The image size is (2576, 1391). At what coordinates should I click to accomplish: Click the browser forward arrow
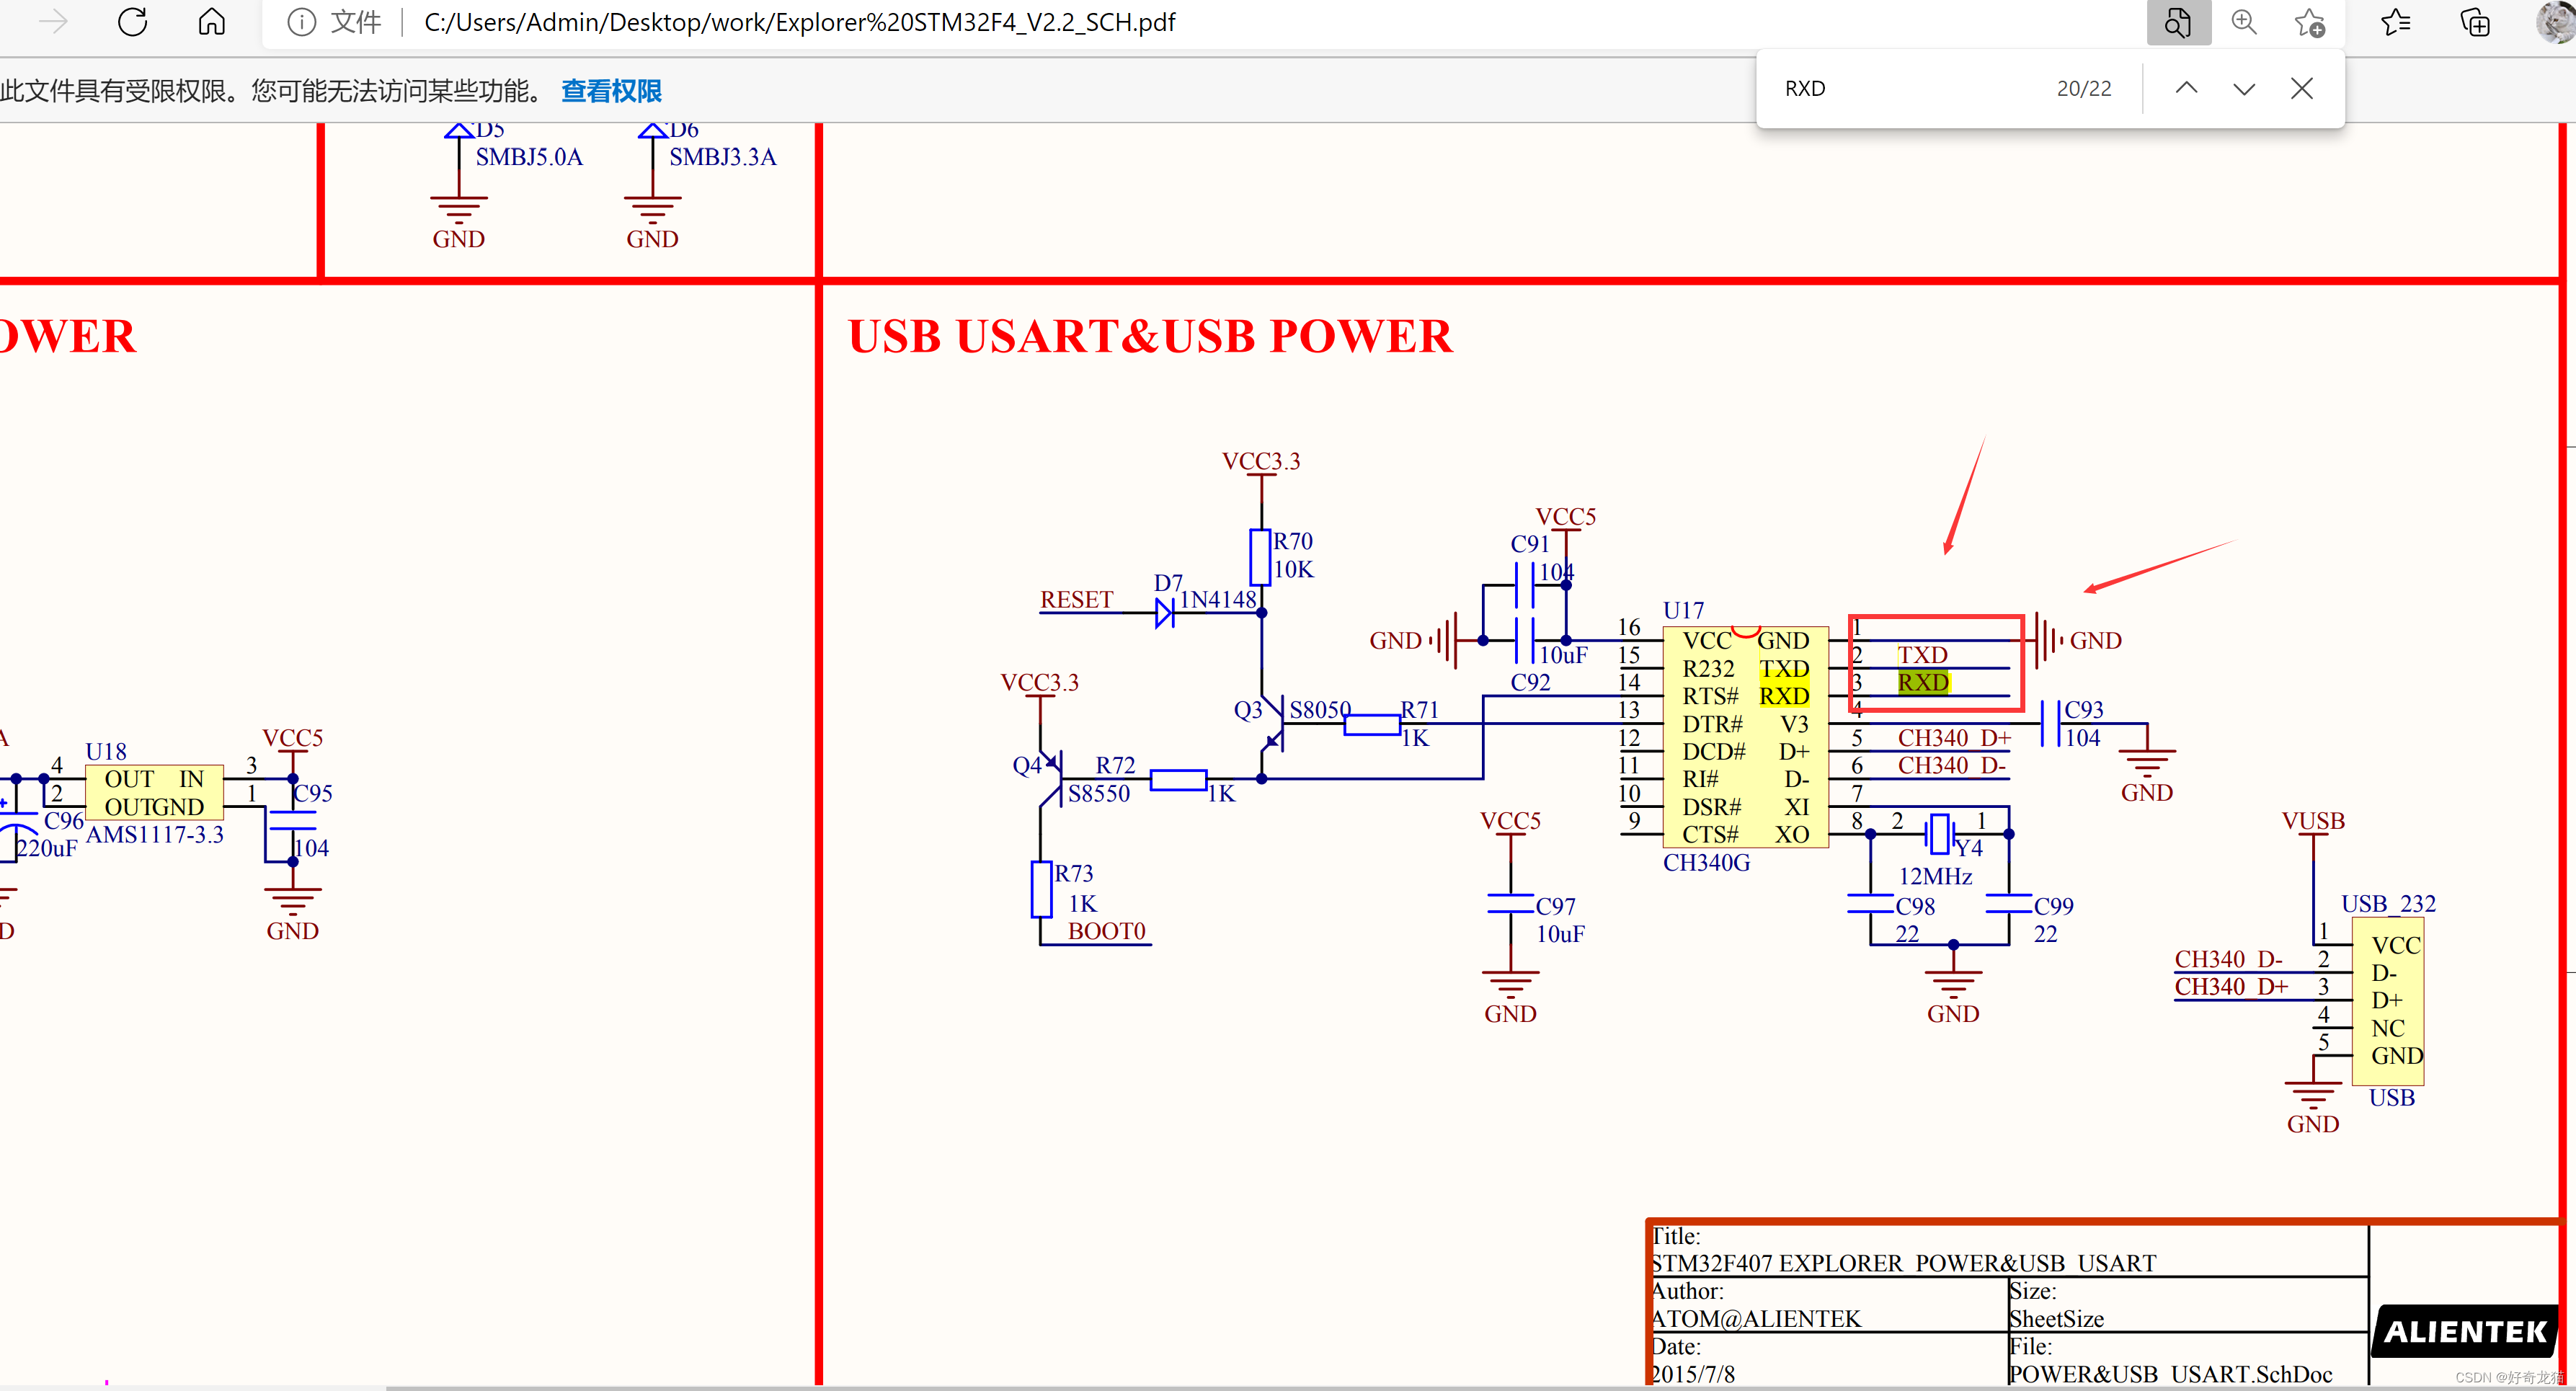point(53,22)
